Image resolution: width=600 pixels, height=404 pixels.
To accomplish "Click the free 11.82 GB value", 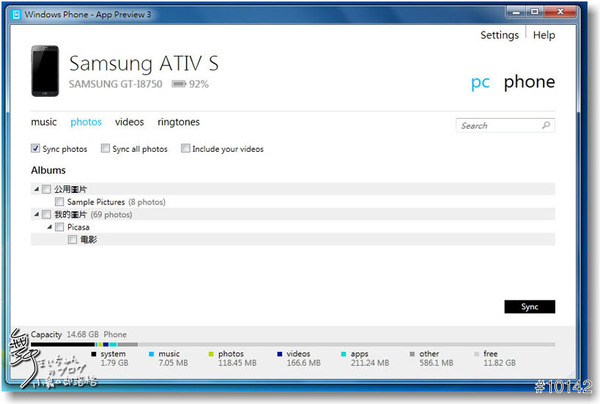I will coord(499,363).
